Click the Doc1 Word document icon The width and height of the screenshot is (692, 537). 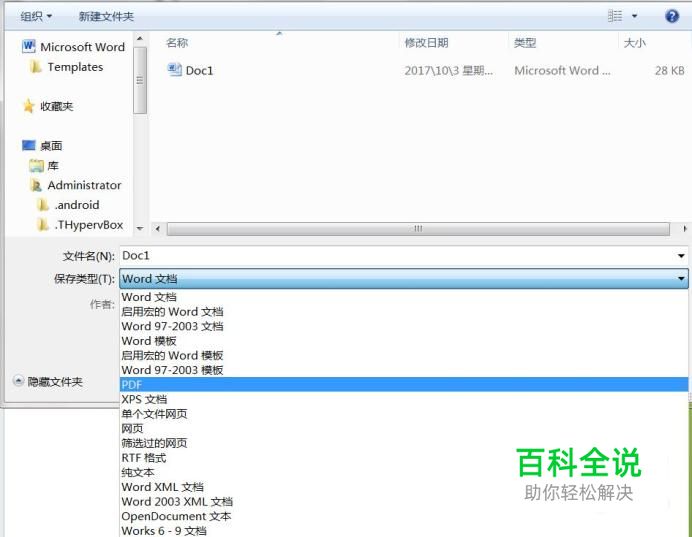pos(174,70)
